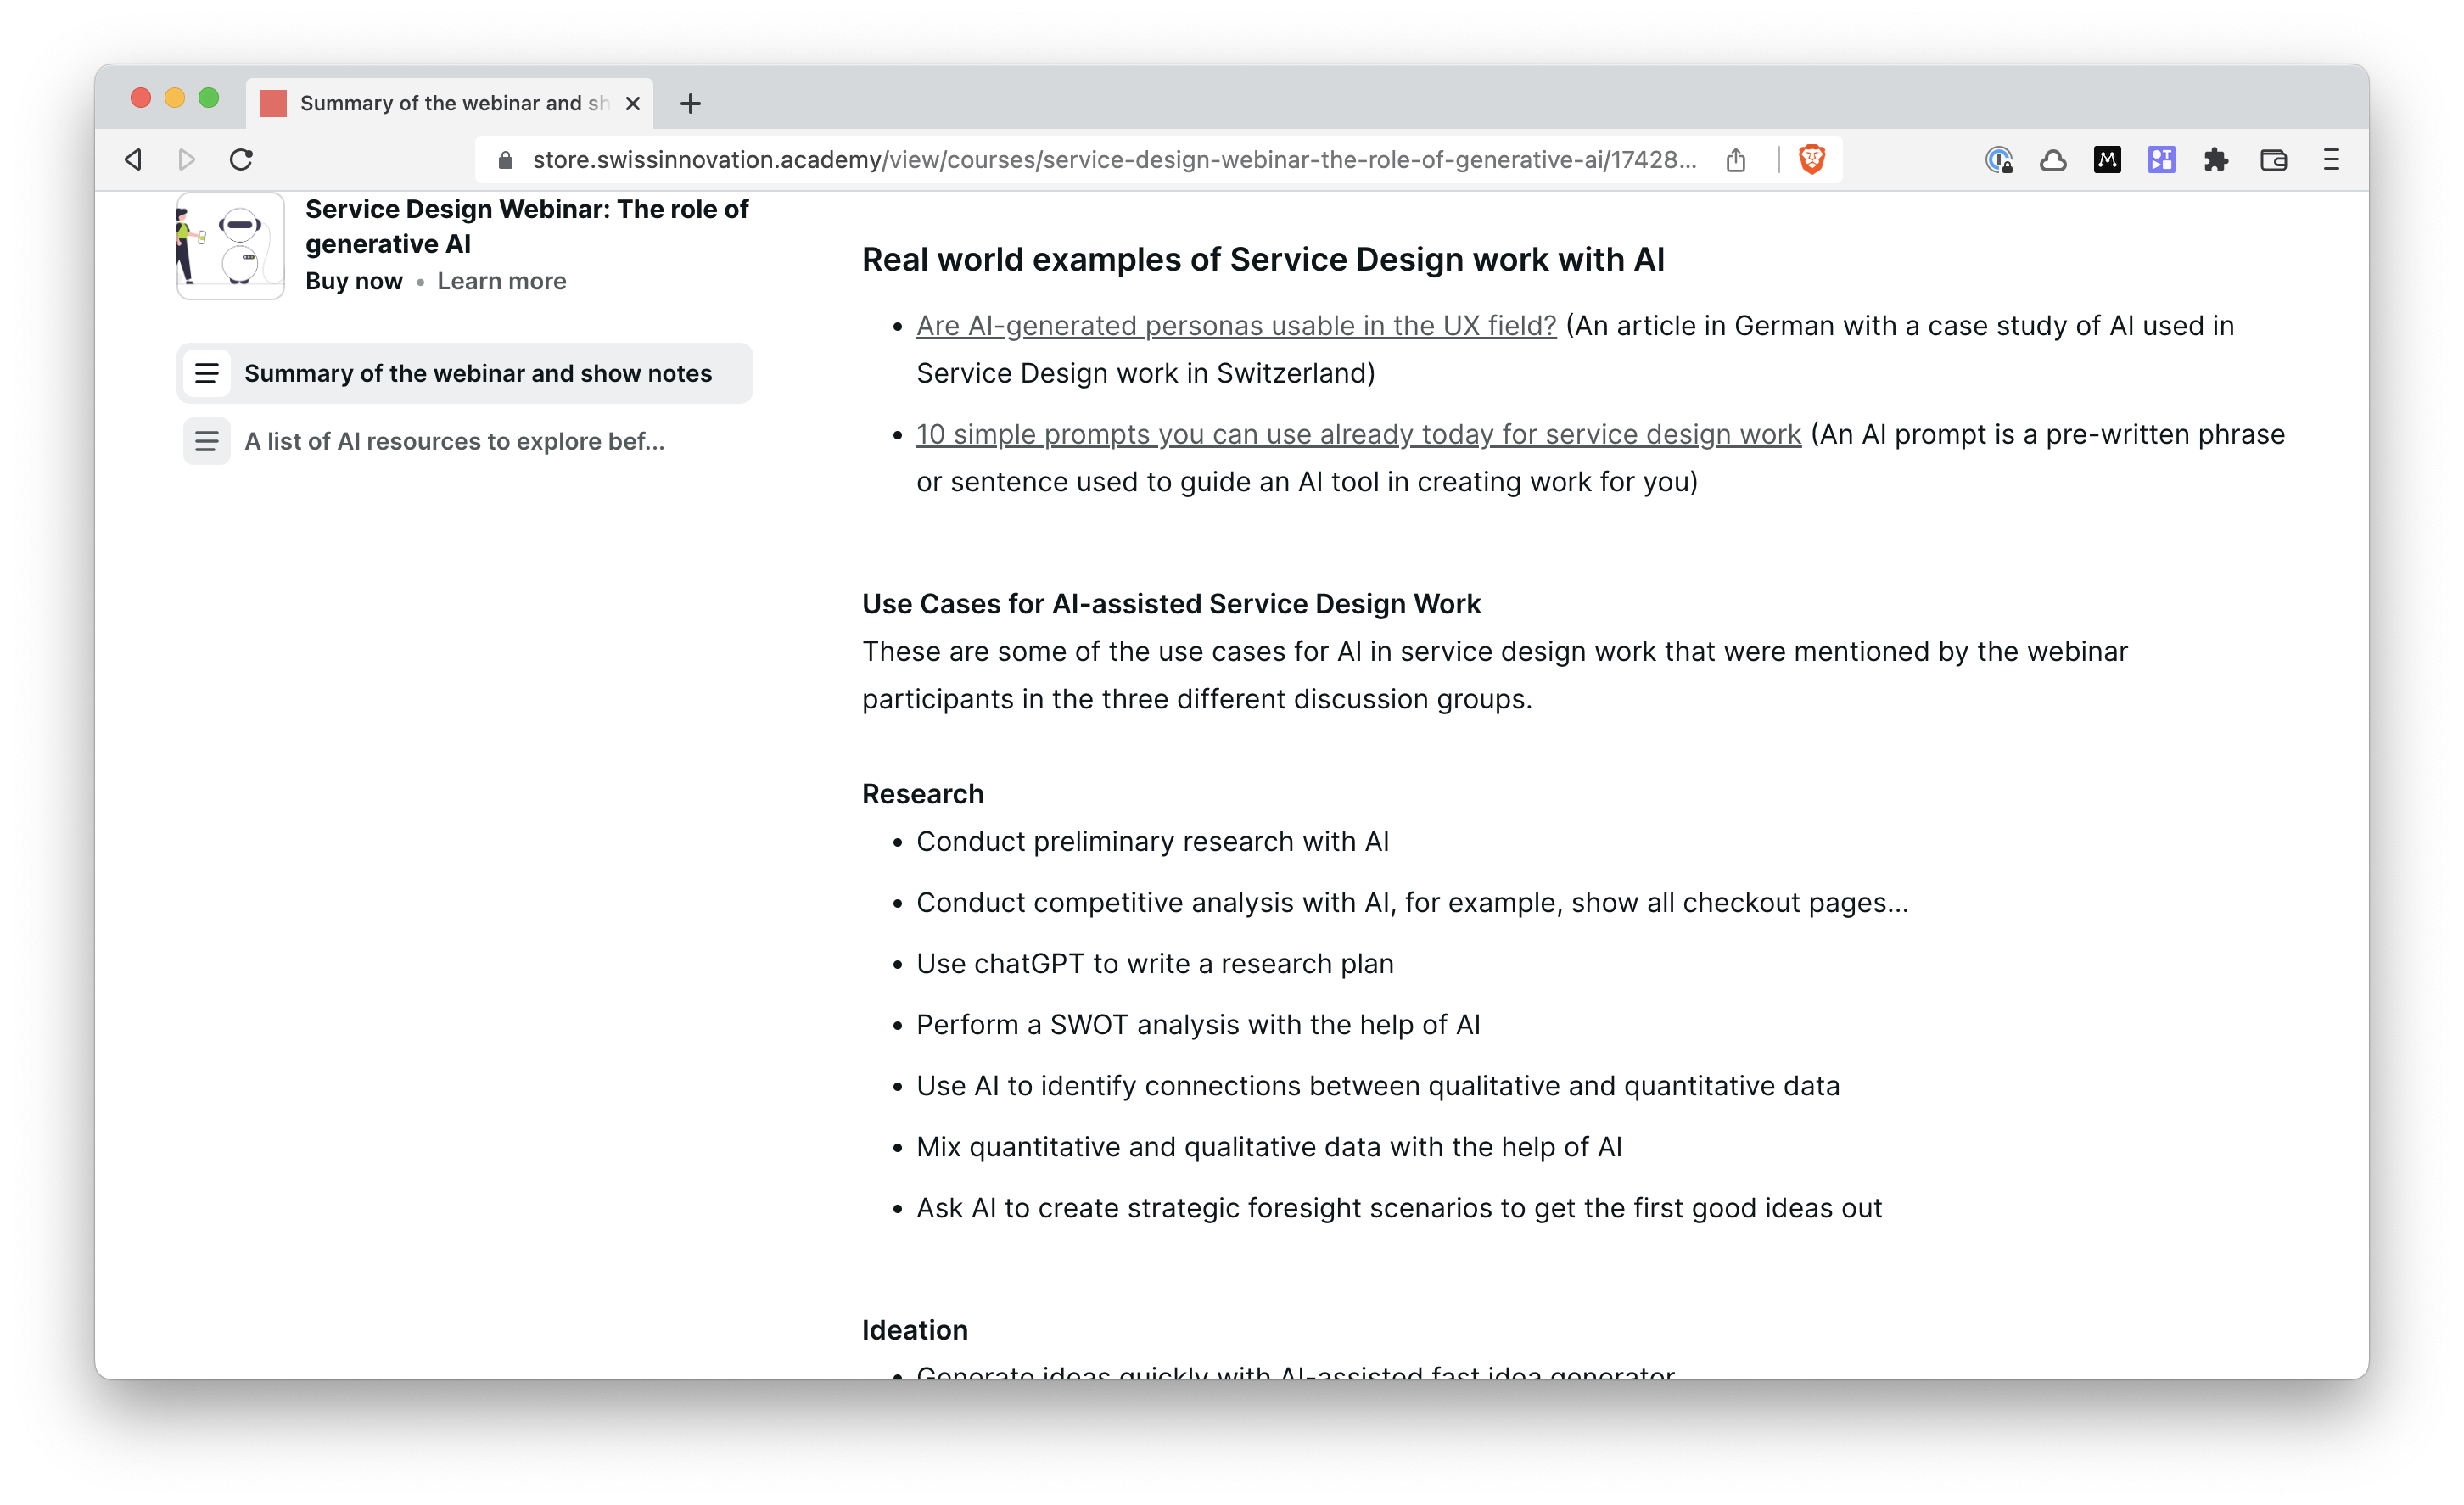The height and width of the screenshot is (1505, 2464).
Task: Click the cloud extension icon
Action: [2053, 160]
